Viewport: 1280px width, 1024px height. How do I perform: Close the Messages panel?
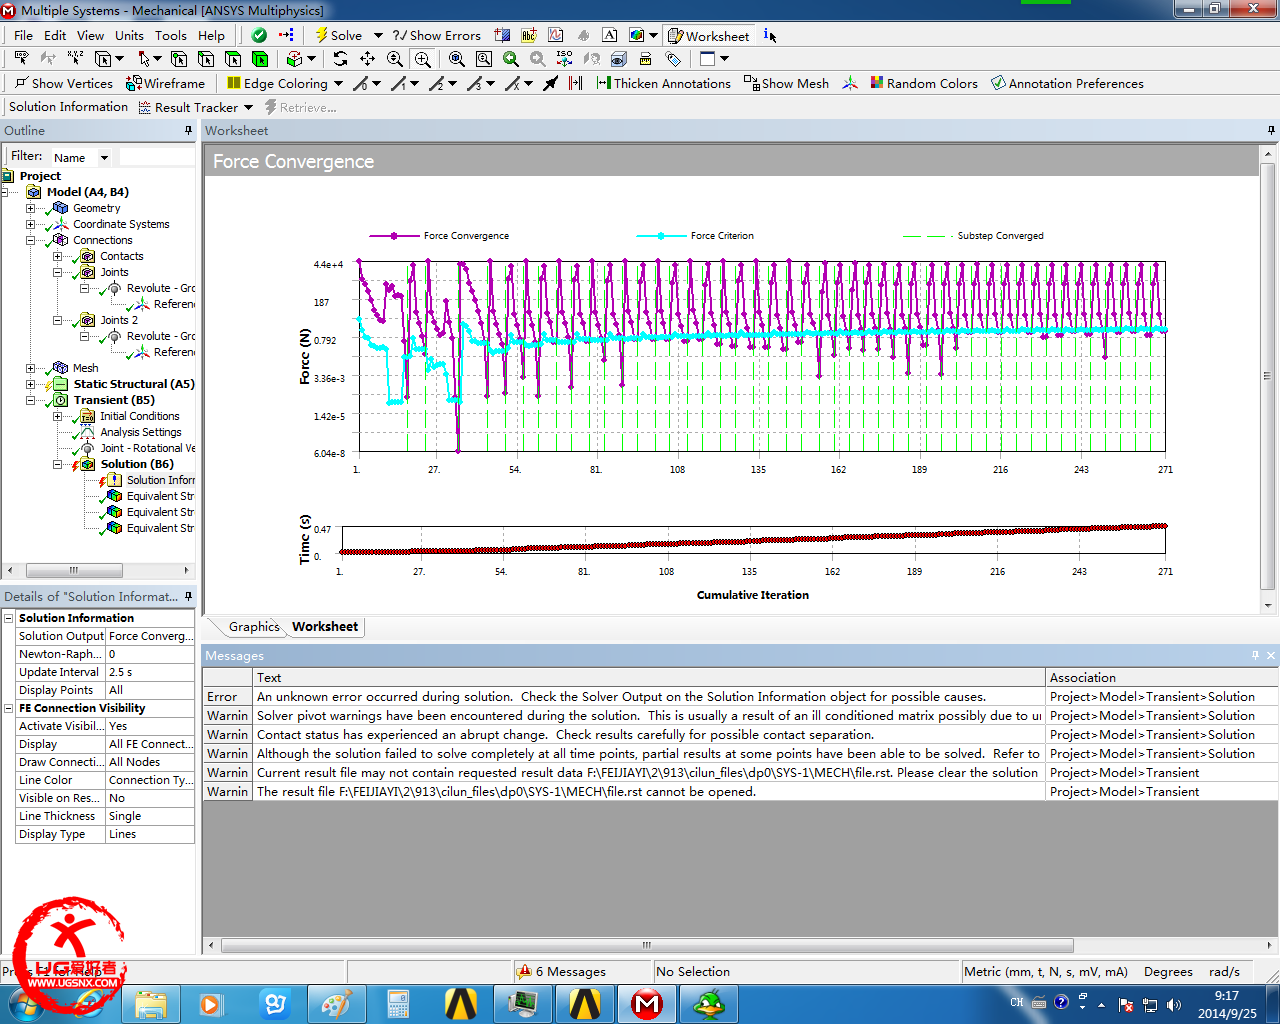coord(1271,655)
